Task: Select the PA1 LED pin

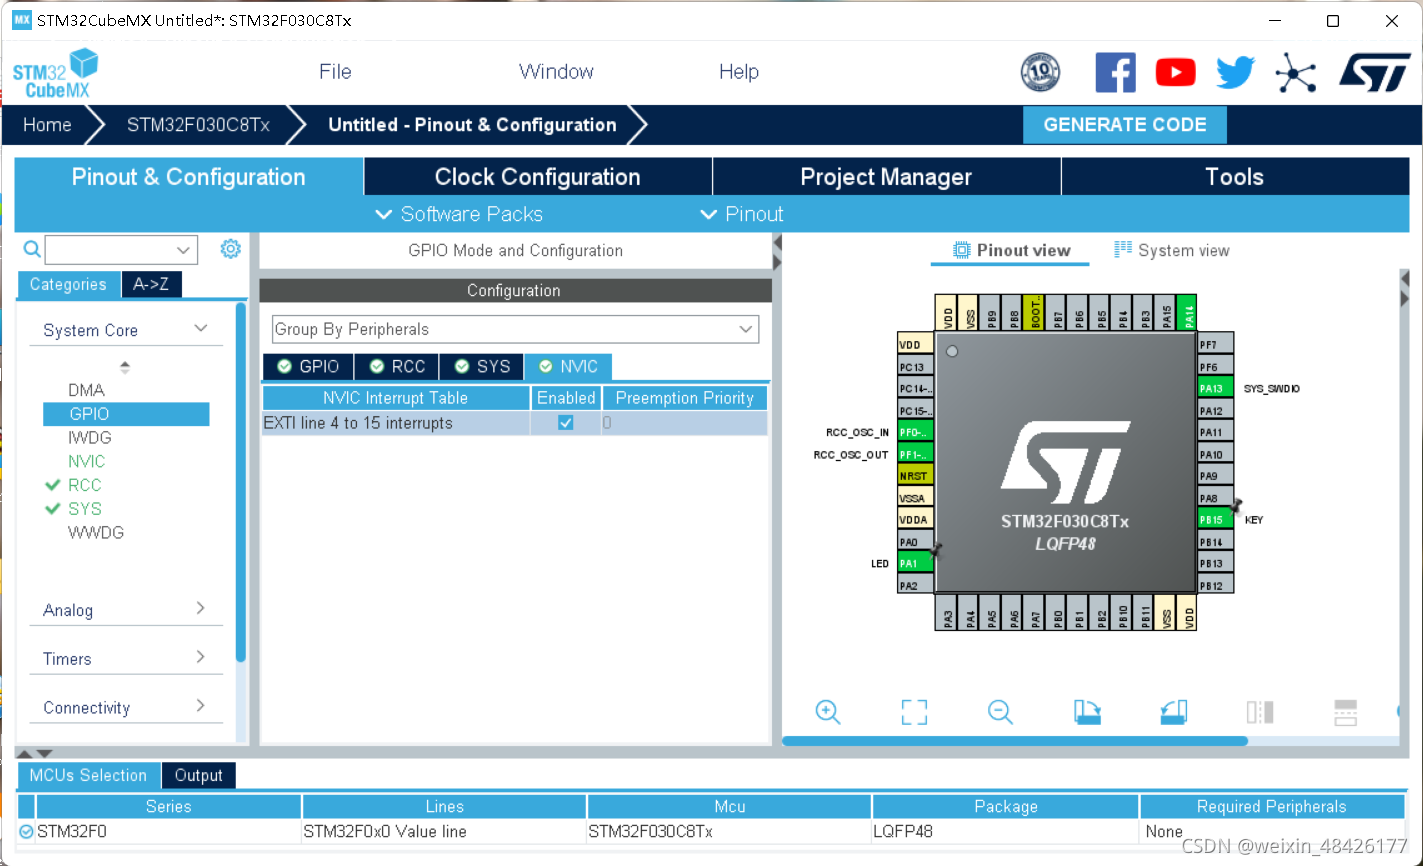Action: point(915,563)
